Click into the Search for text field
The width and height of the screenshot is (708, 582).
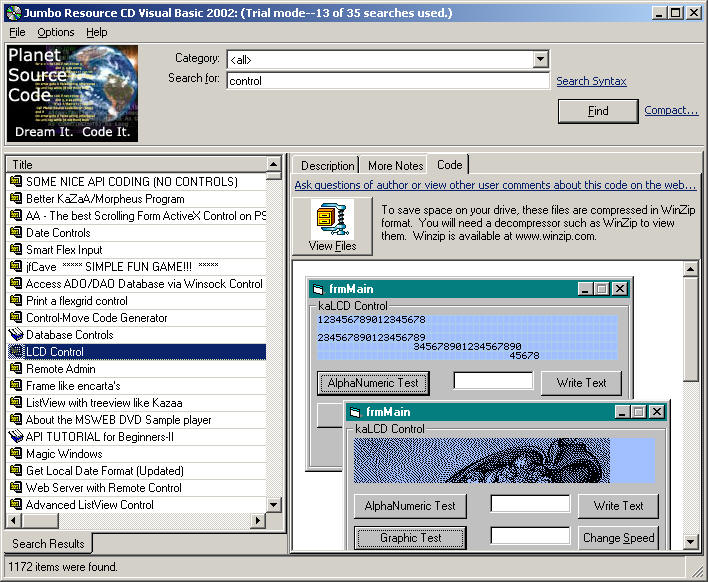[x=388, y=81]
